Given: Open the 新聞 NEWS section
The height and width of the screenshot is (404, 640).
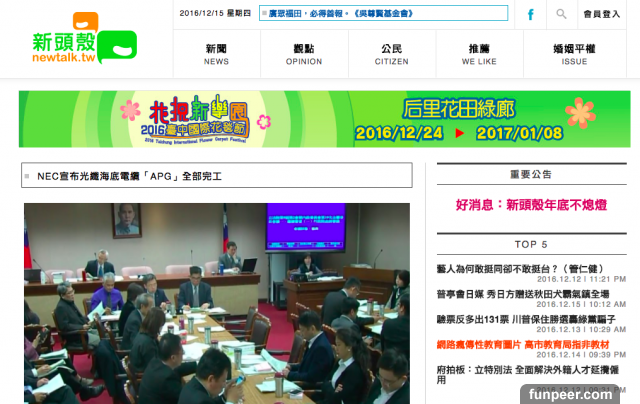Looking at the screenshot, I should pos(216,54).
